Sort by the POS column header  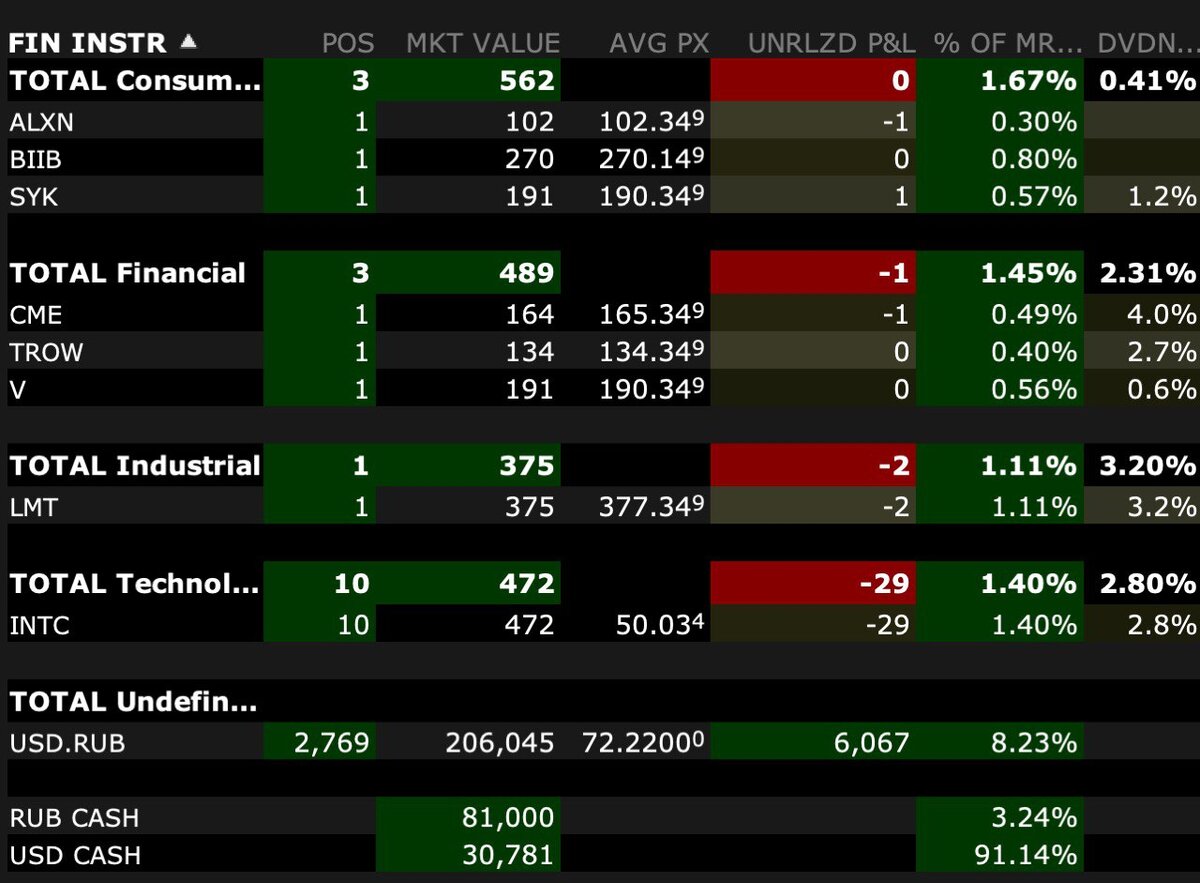[x=348, y=43]
